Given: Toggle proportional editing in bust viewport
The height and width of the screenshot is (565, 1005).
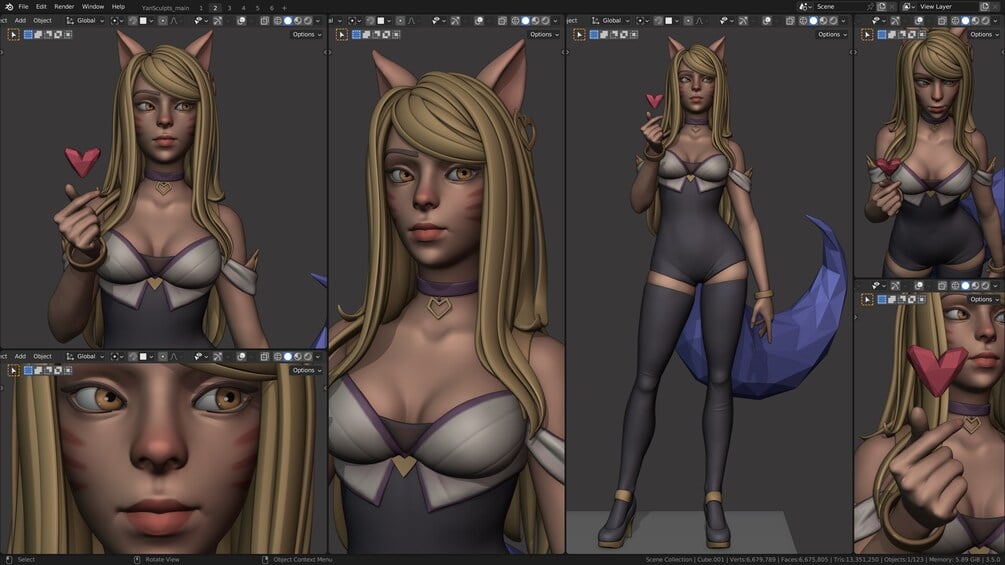Looking at the screenshot, I should (x=163, y=20).
